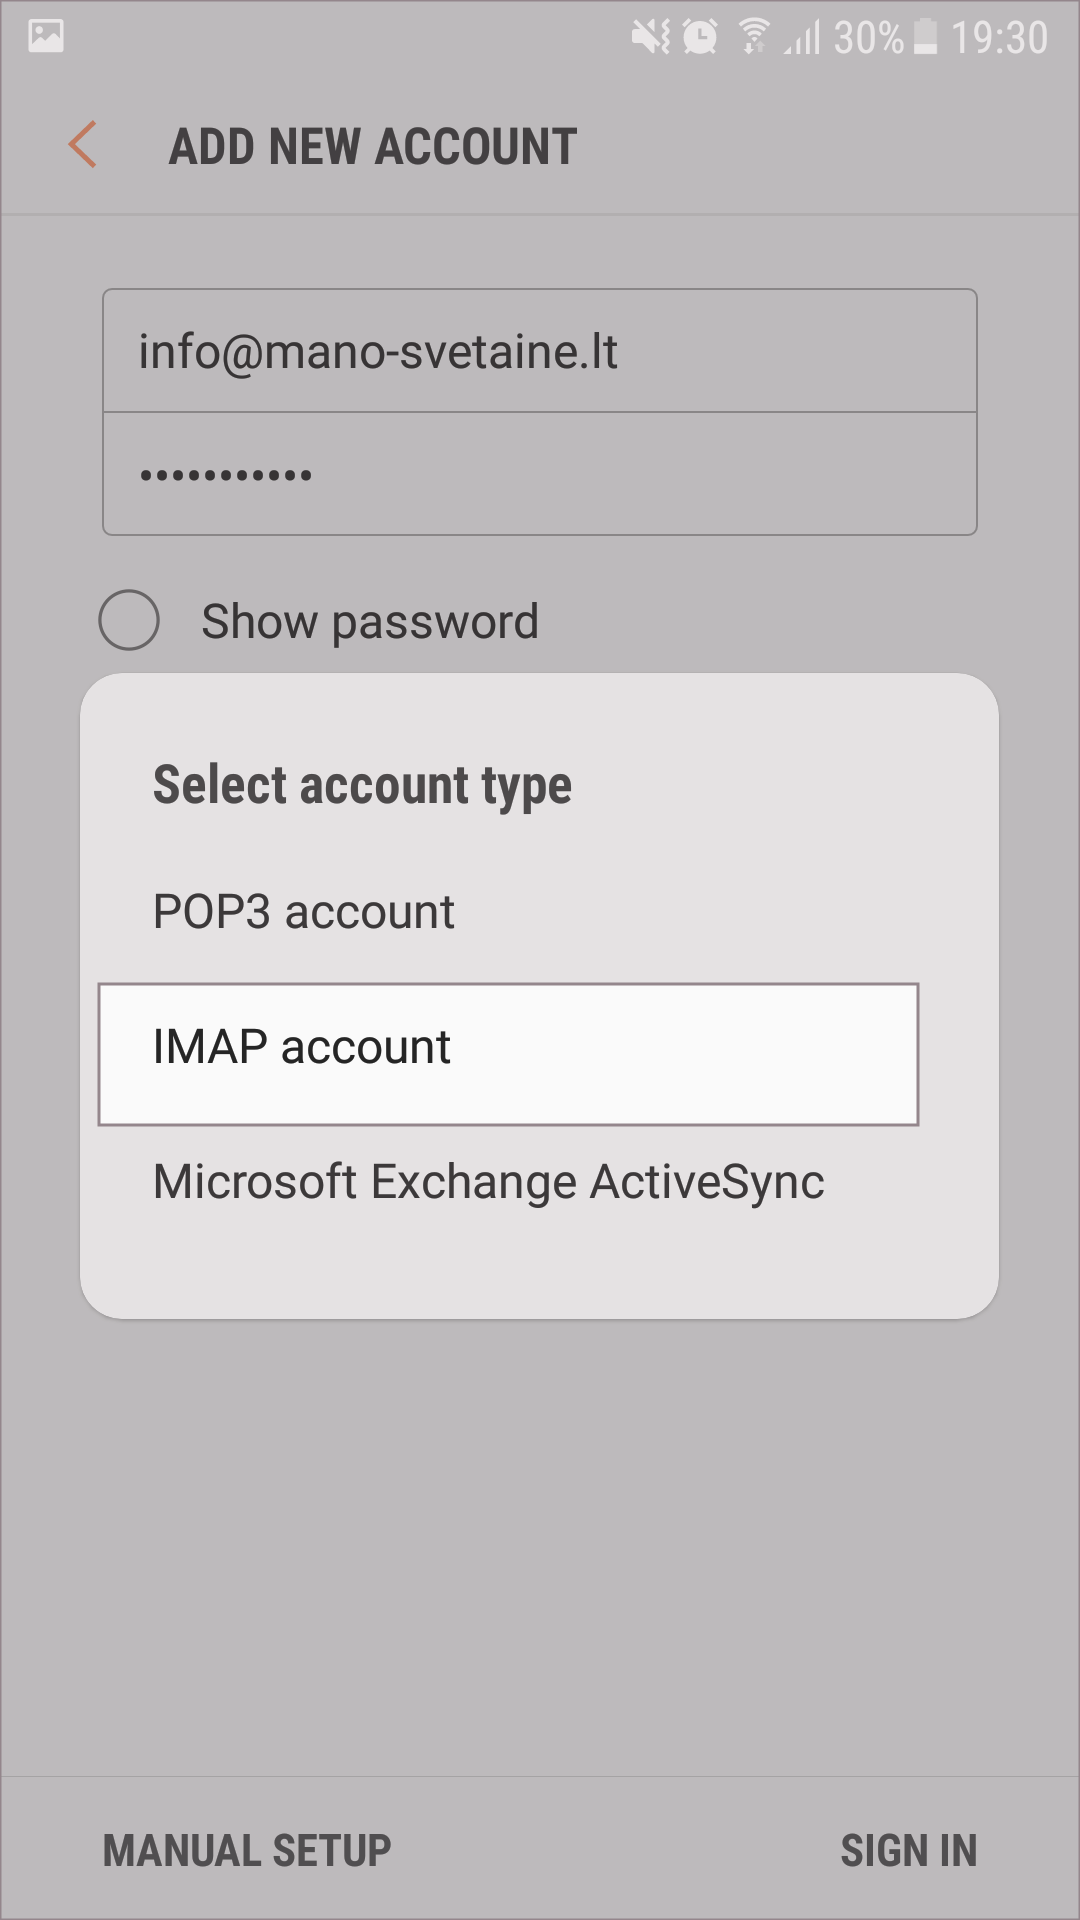Tap the 30% battery percentage text
This screenshot has width=1080, height=1920.
[x=868, y=38]
